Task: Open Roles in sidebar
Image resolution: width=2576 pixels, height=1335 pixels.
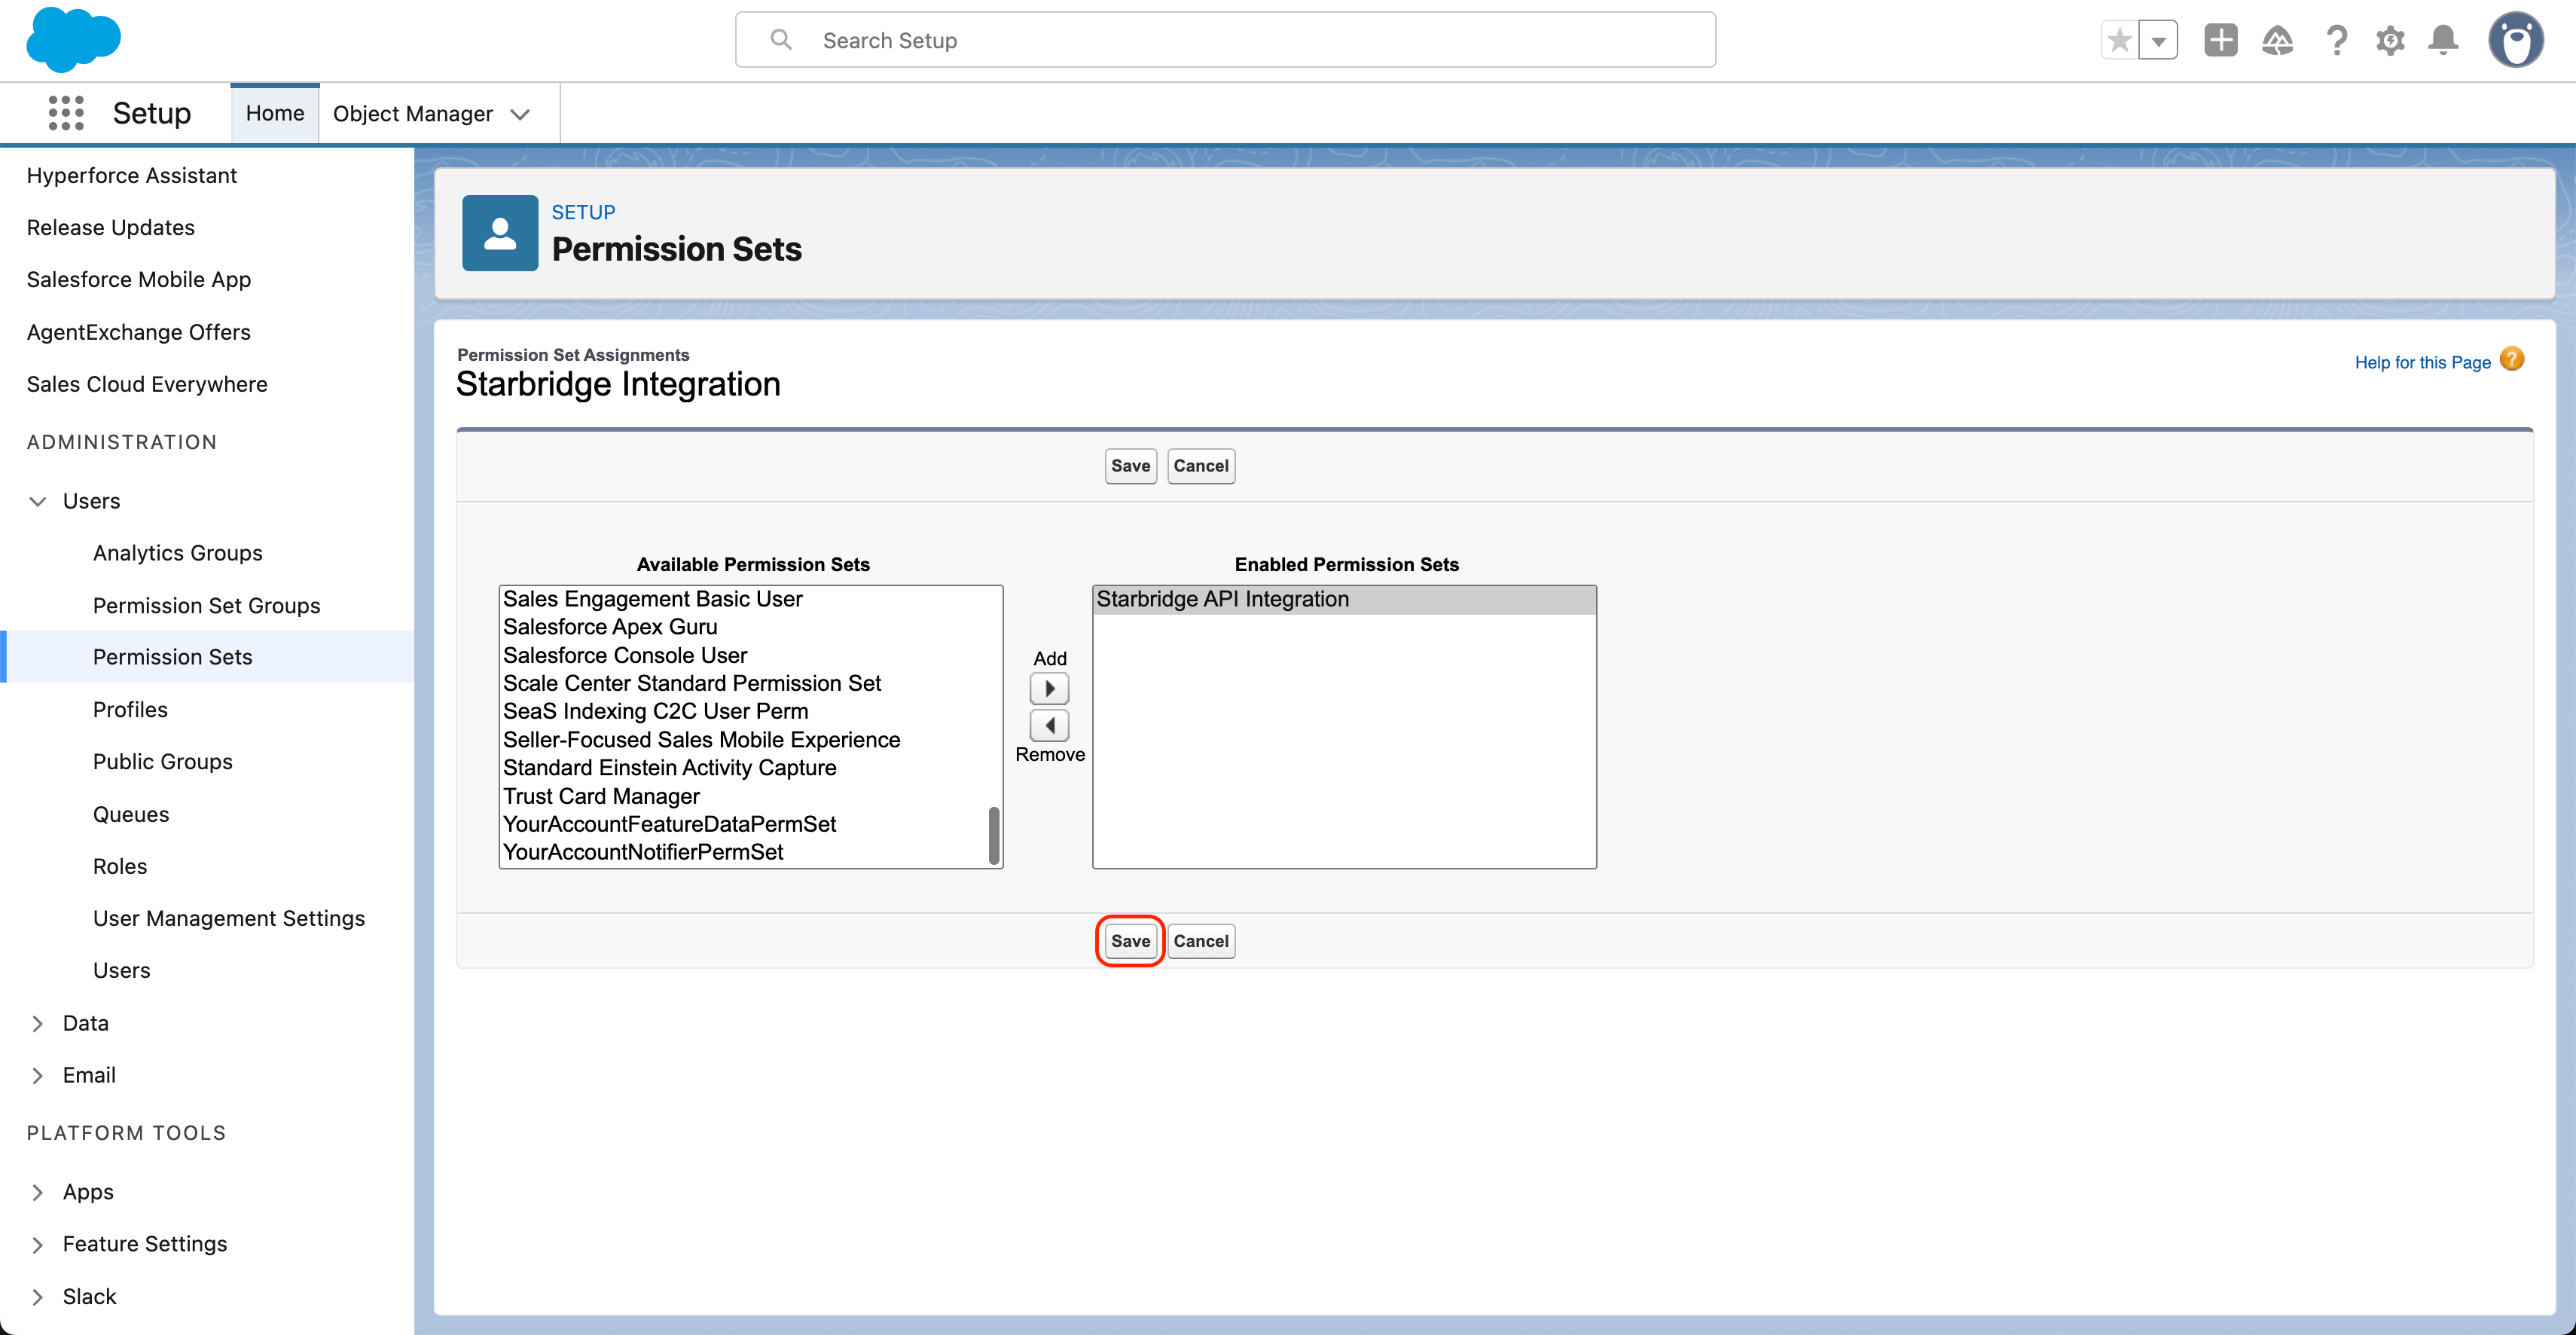Action: pos(120,866)
